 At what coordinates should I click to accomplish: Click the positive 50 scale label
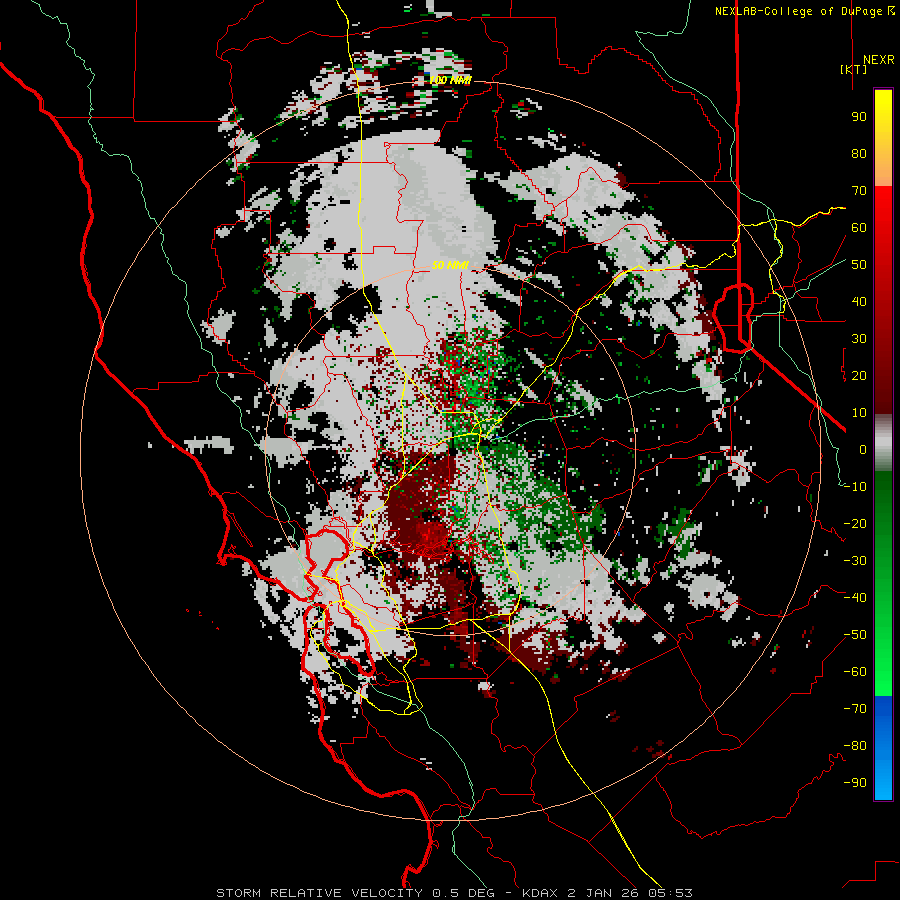(x=859, y=265)
